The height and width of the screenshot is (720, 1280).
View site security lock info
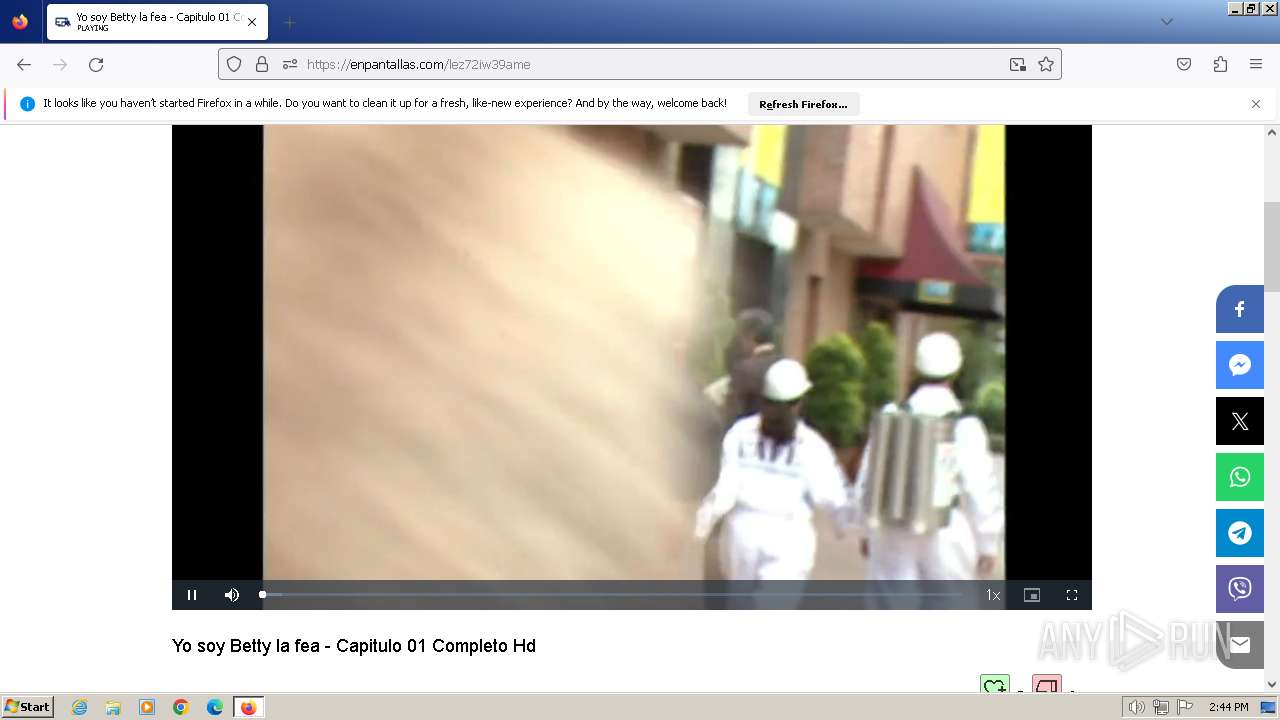(262, 64)
